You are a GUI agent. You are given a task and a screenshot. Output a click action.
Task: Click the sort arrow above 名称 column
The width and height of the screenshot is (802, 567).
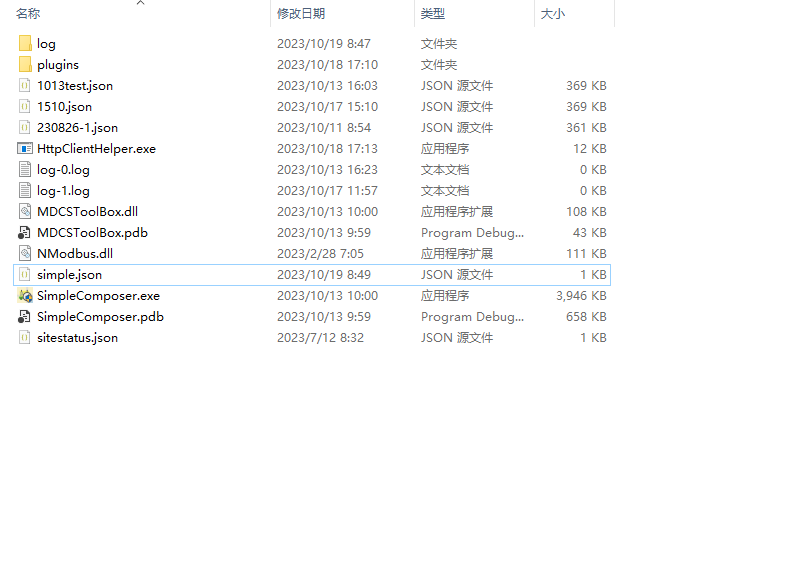click(140, 3)
